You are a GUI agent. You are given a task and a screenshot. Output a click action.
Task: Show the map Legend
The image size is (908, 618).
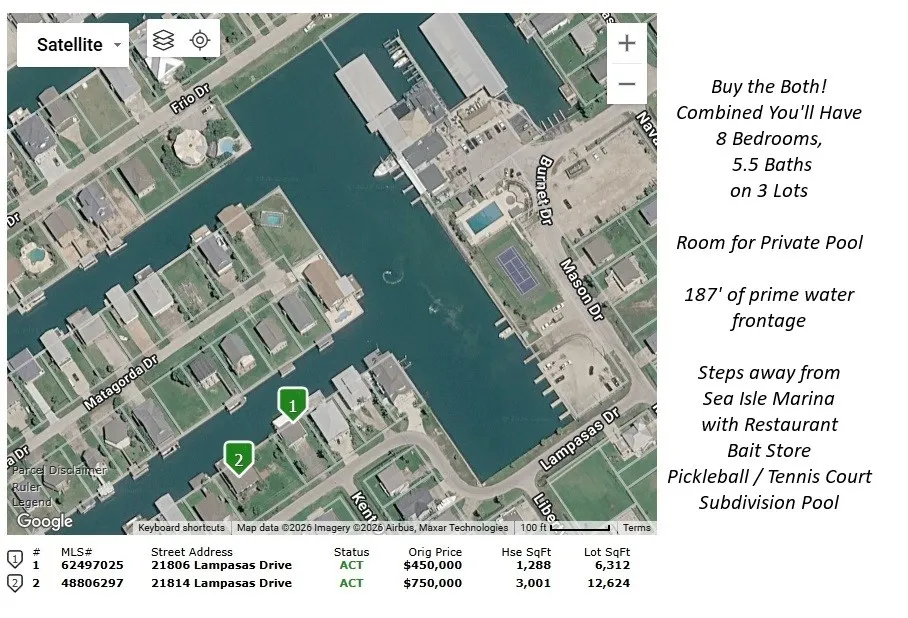32,502
